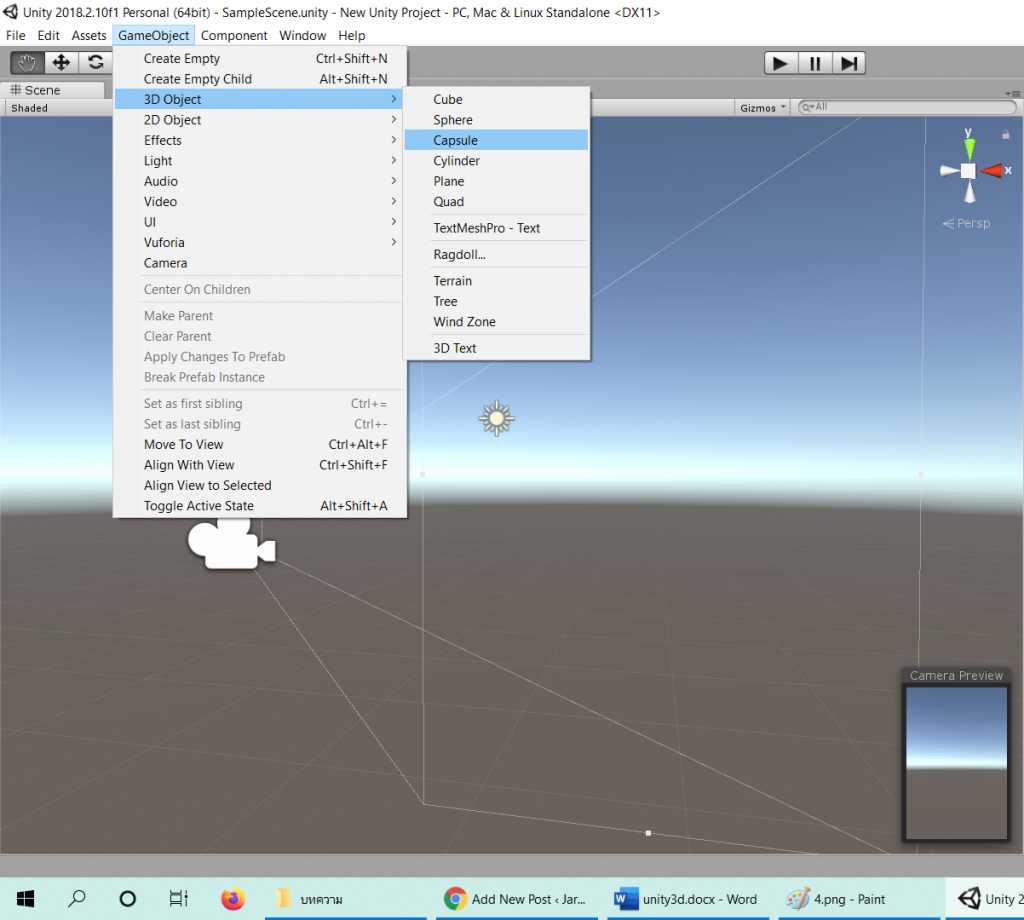Choose Align With View
Viewport: 1024px width, 920px height.
(x=260, y=465)
